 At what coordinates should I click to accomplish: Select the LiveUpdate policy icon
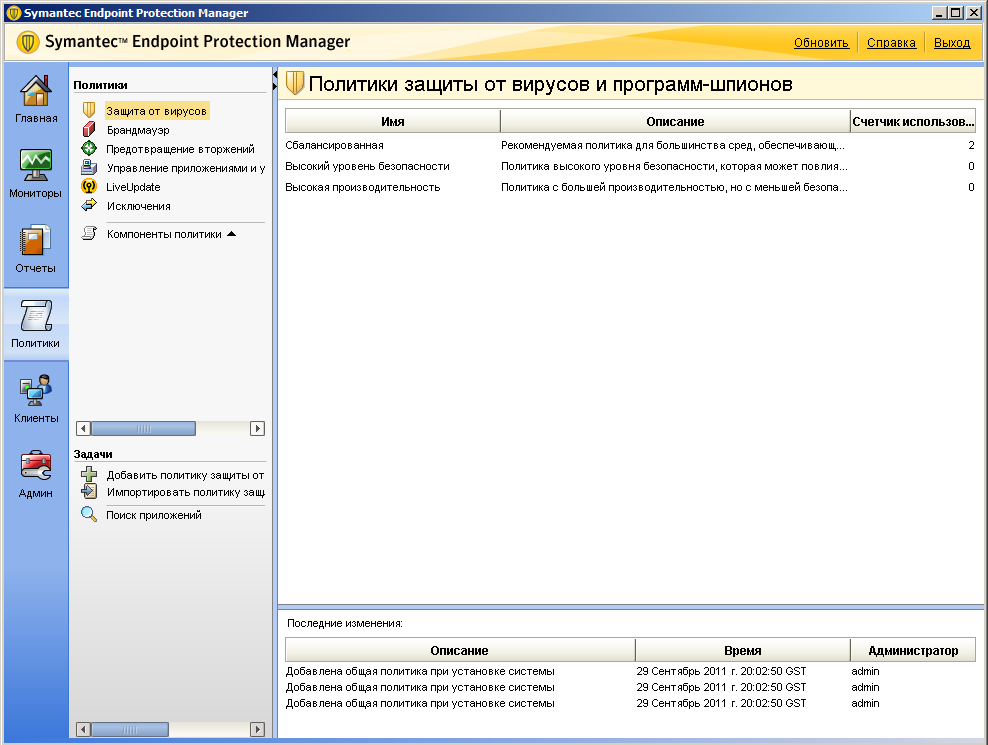(x=88, y=187)
